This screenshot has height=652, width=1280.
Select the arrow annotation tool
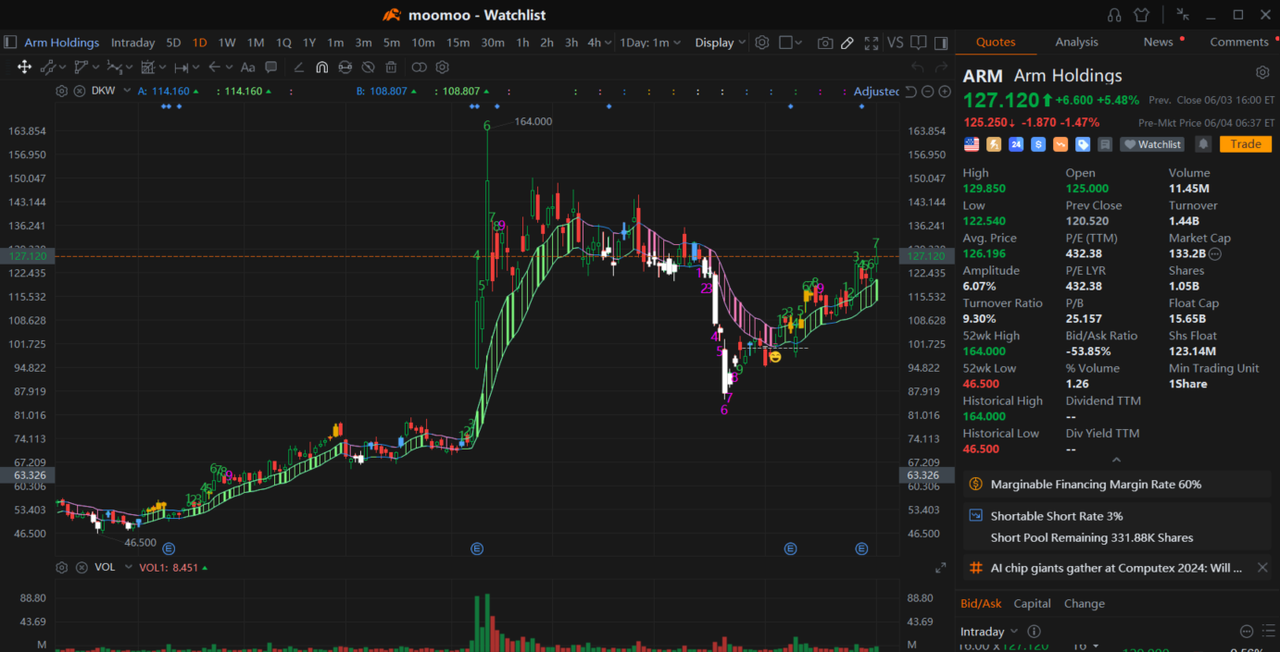(214, 67)
